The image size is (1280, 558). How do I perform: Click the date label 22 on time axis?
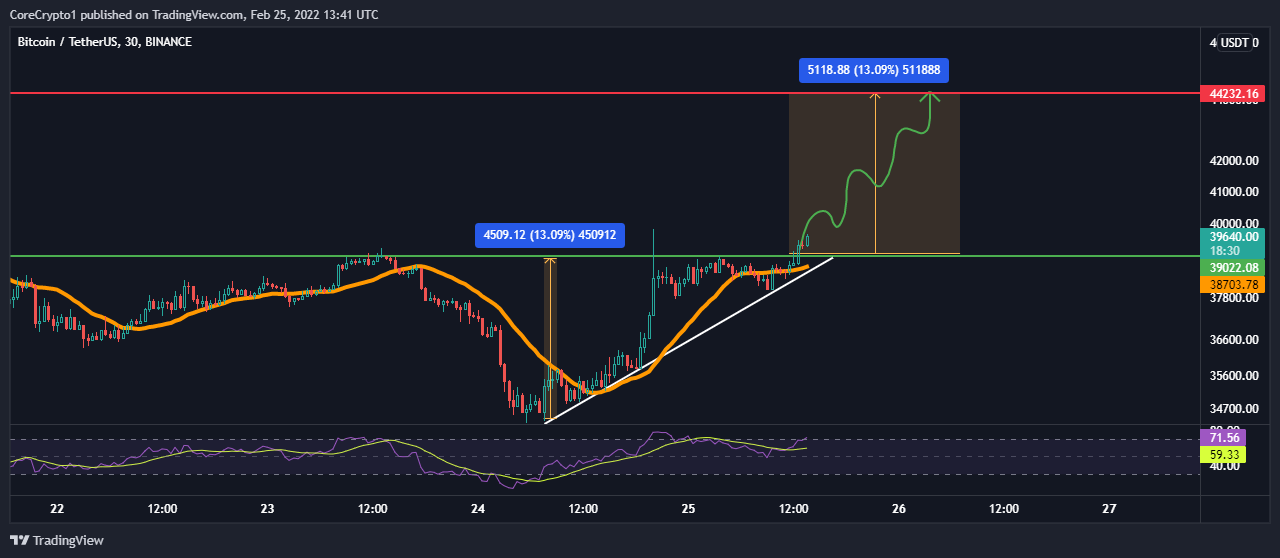coord(56,509)
